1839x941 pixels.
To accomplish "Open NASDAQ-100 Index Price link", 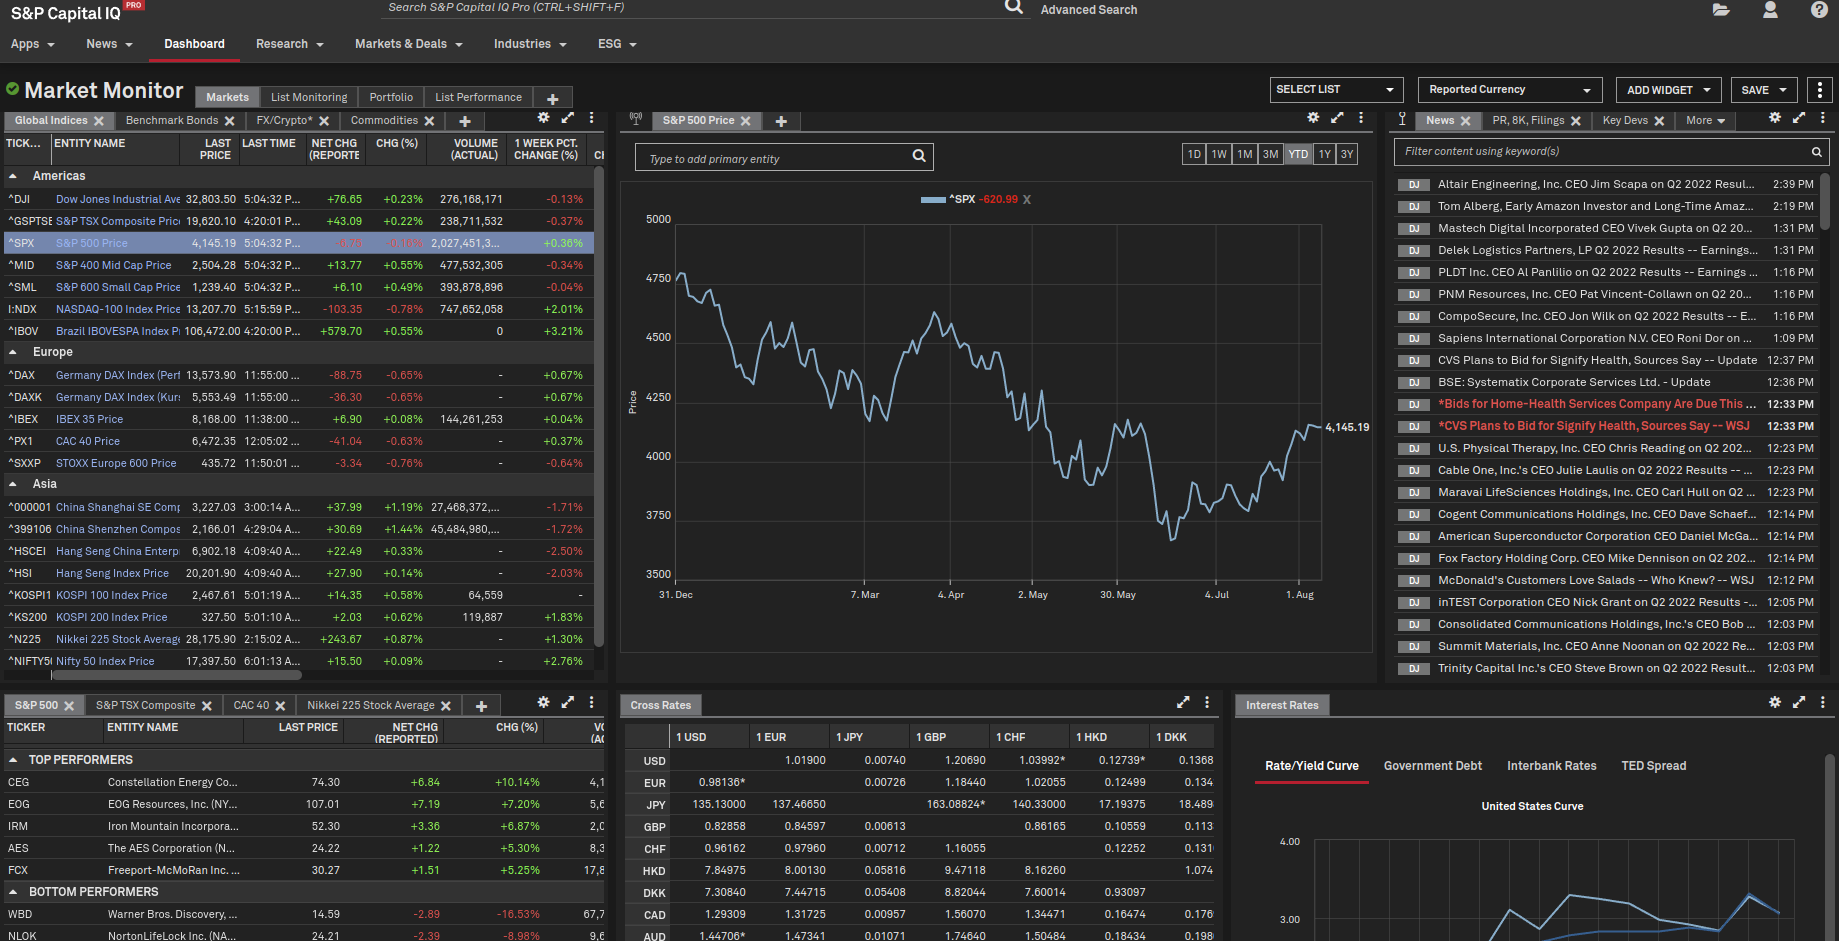I will (118, 309).
